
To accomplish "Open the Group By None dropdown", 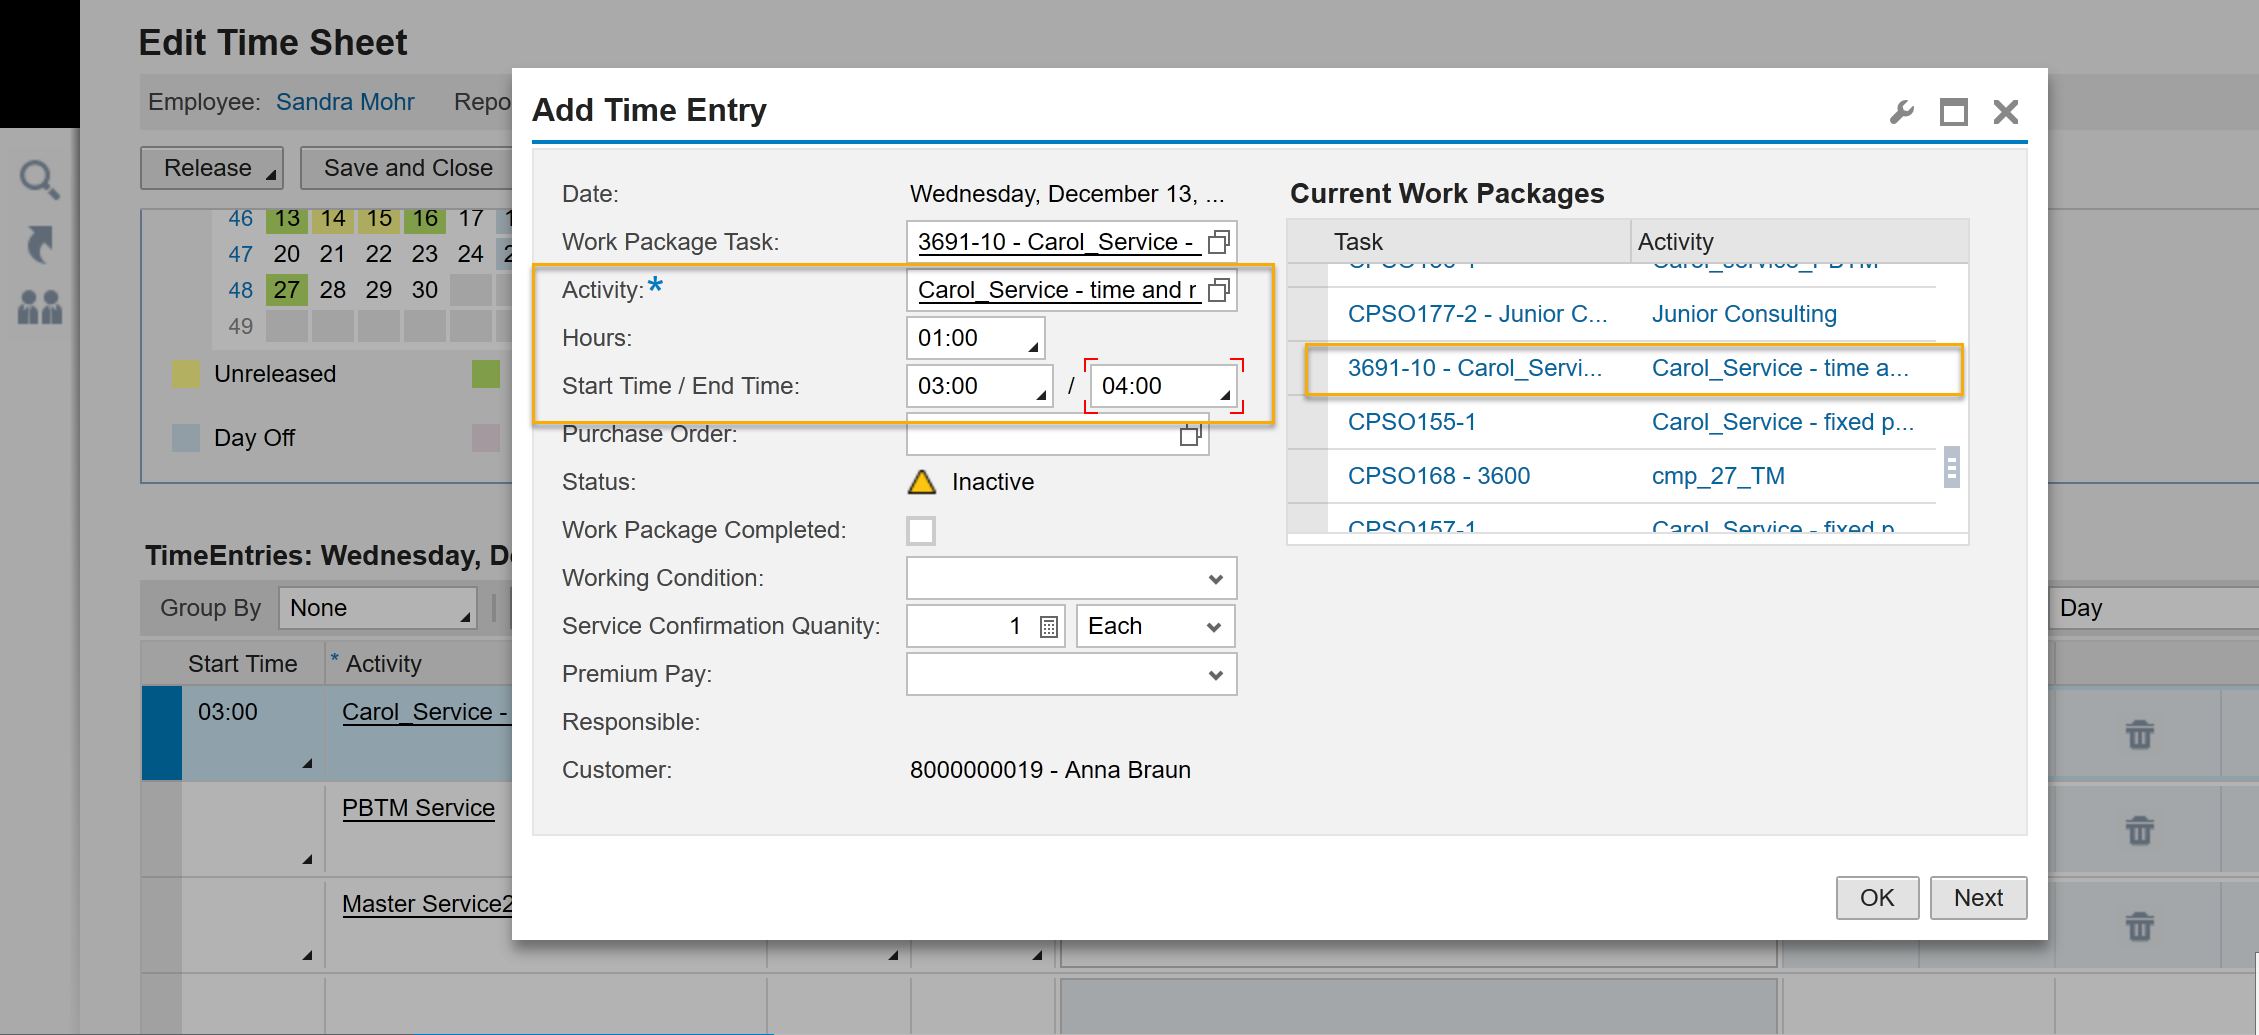I will pos(377,608).
